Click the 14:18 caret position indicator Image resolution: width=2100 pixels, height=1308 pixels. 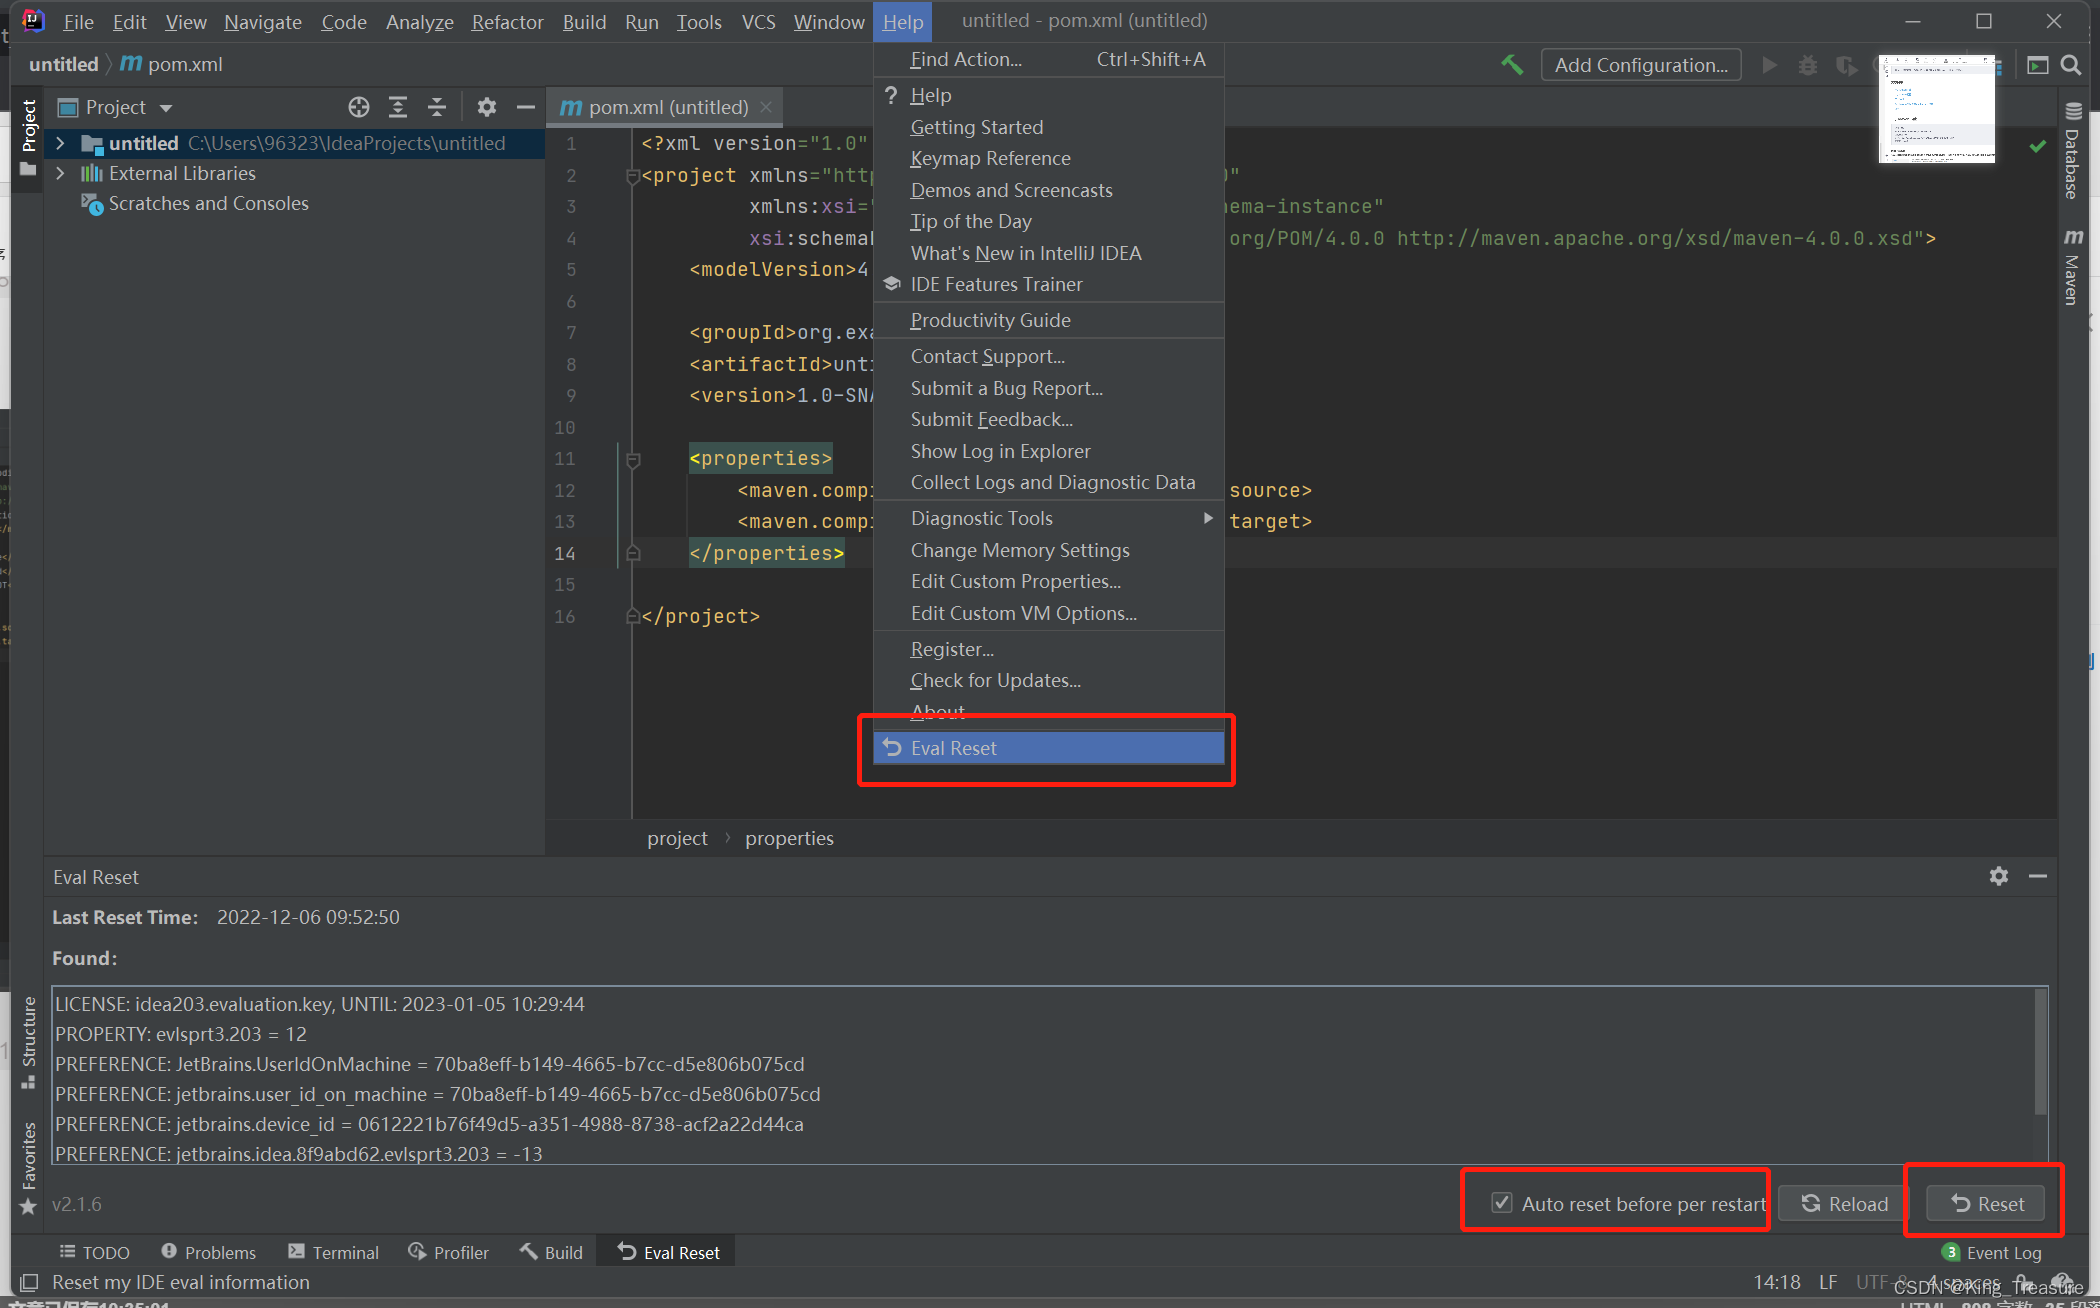(x=1776, y=1282)
